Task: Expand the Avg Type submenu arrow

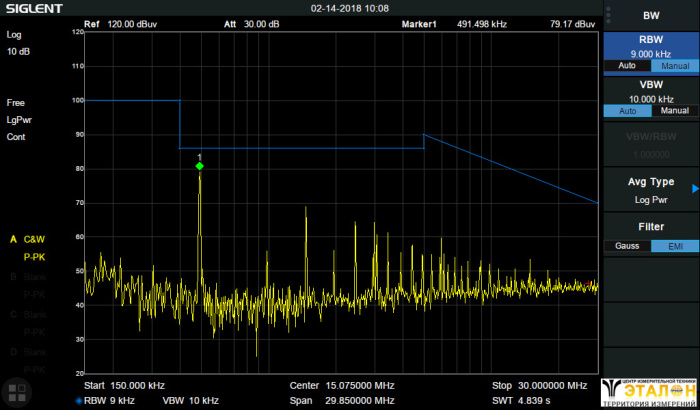Action: 695,187
